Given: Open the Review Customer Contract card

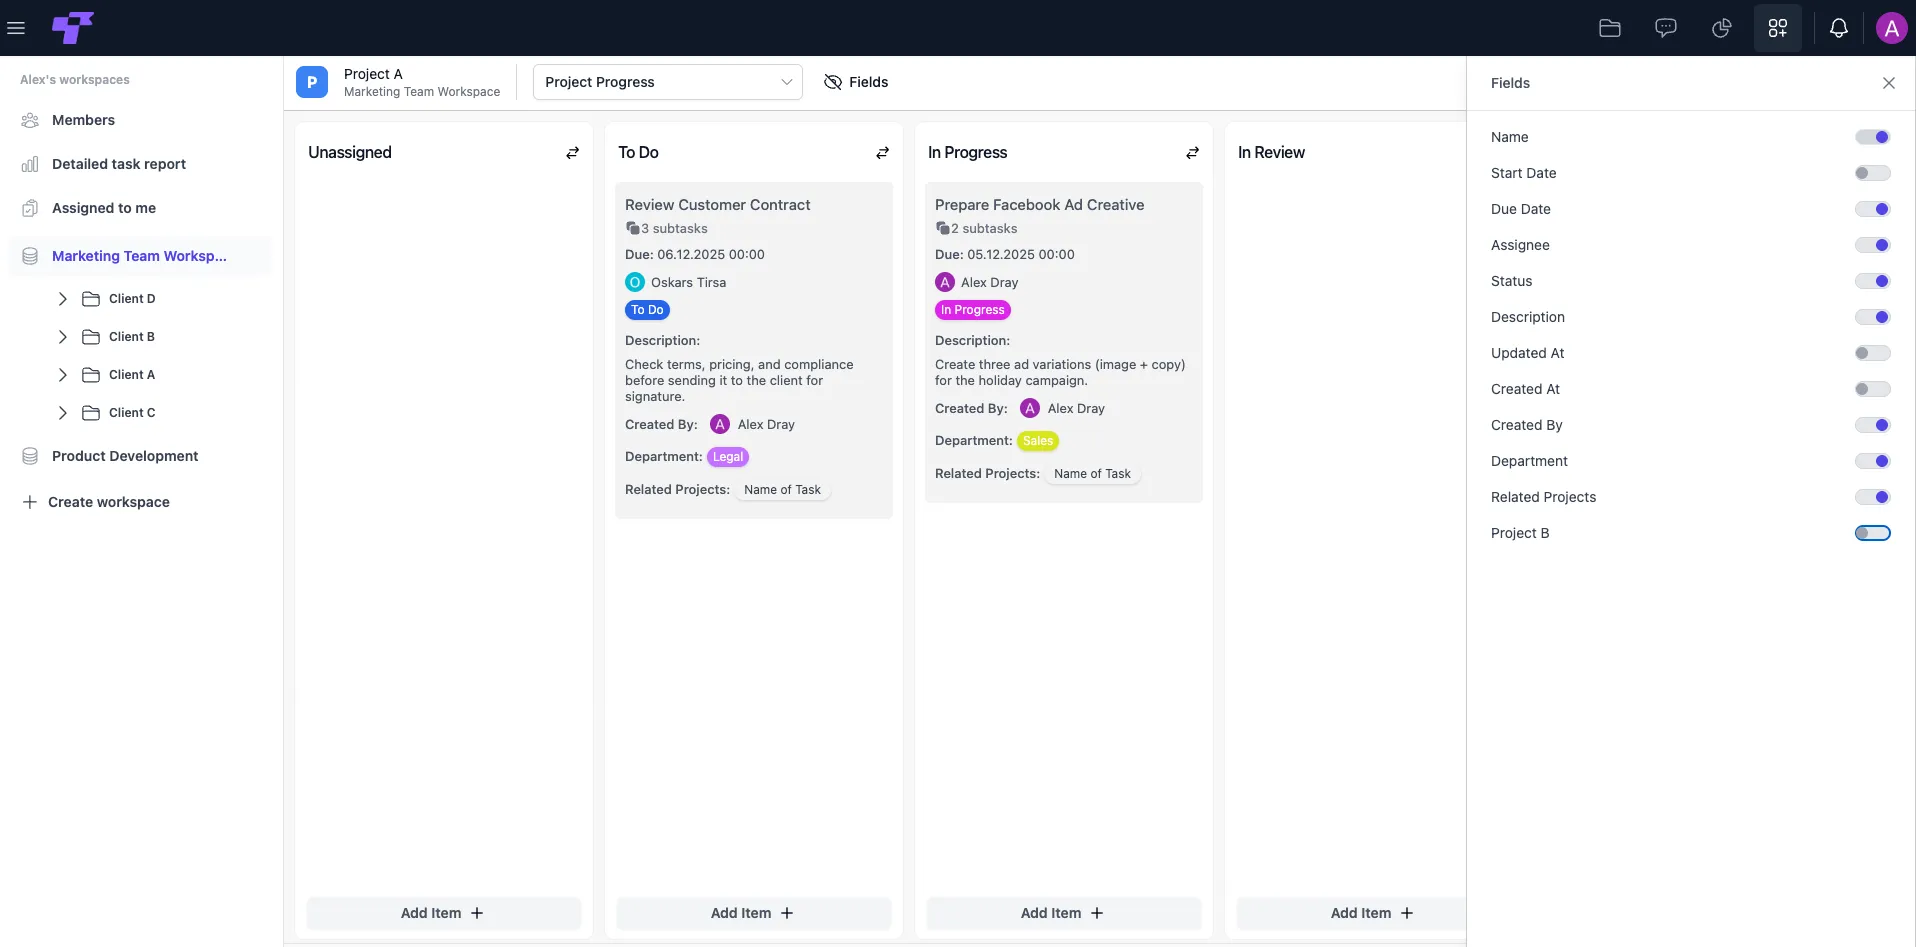Looking at the screenshot, I should click(754, 350).
